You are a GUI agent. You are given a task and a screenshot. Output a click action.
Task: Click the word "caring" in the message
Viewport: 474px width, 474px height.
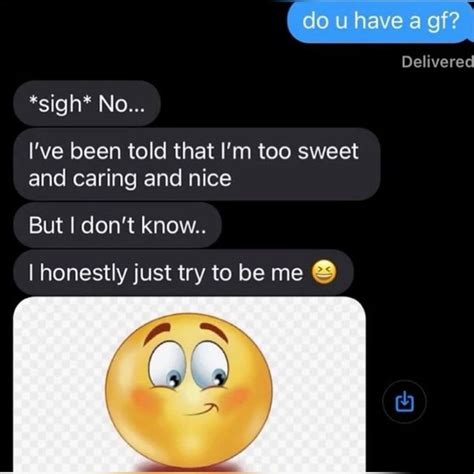coord(105,179)
